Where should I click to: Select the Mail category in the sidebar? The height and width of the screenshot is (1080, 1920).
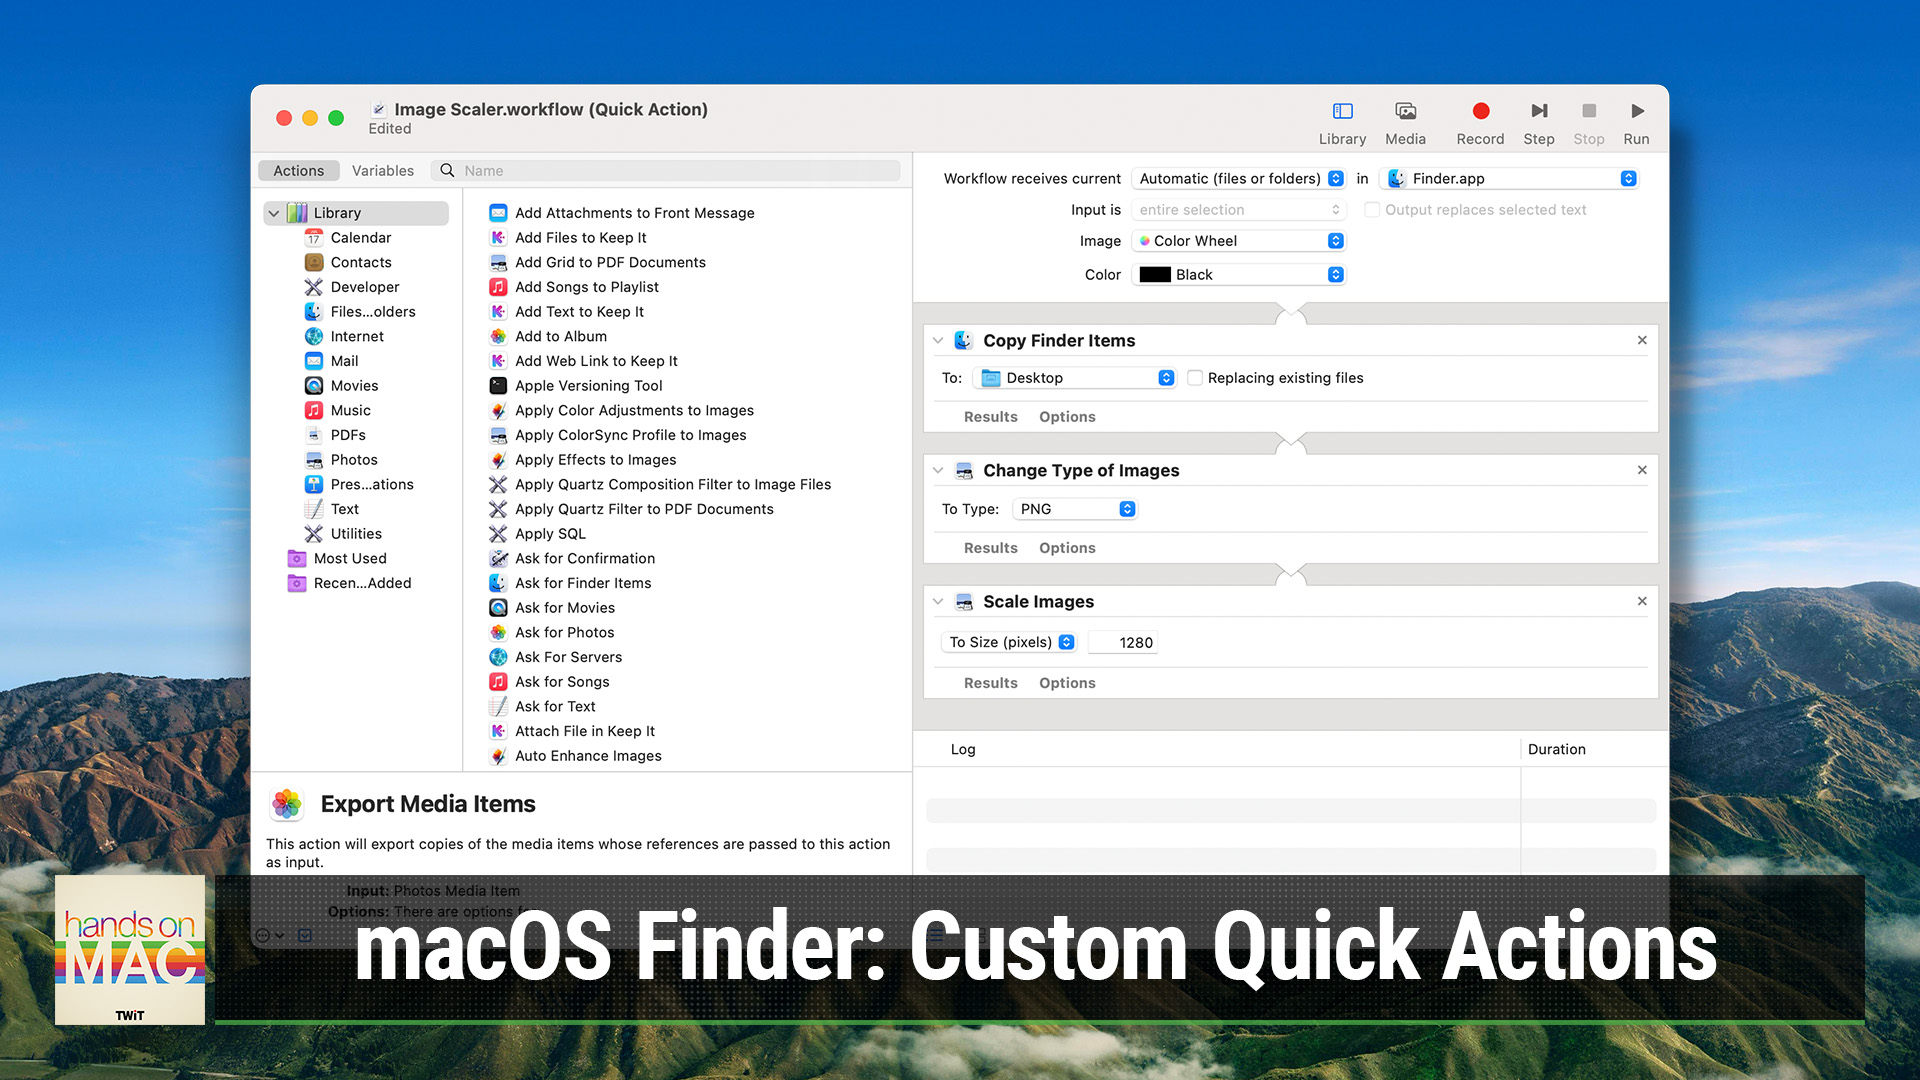pyautogui.click(x=344, y=361)
